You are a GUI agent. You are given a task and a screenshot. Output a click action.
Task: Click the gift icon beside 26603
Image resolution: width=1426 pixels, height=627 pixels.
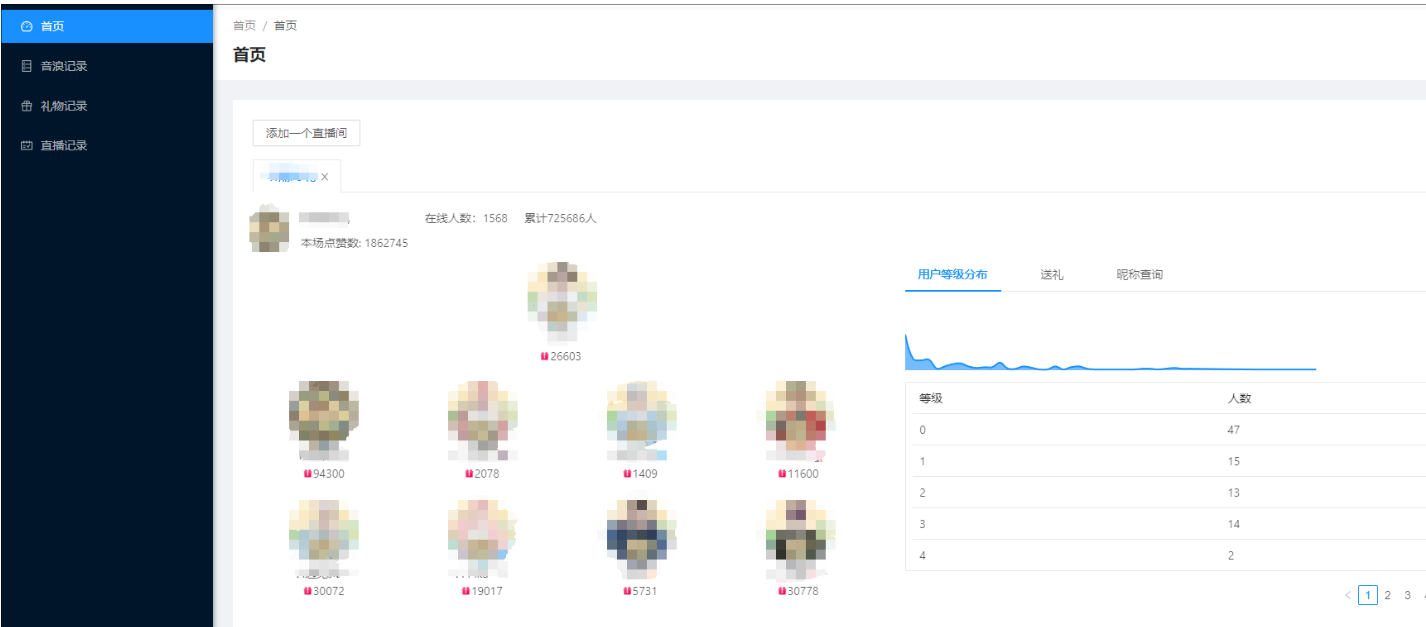(545, 356)
